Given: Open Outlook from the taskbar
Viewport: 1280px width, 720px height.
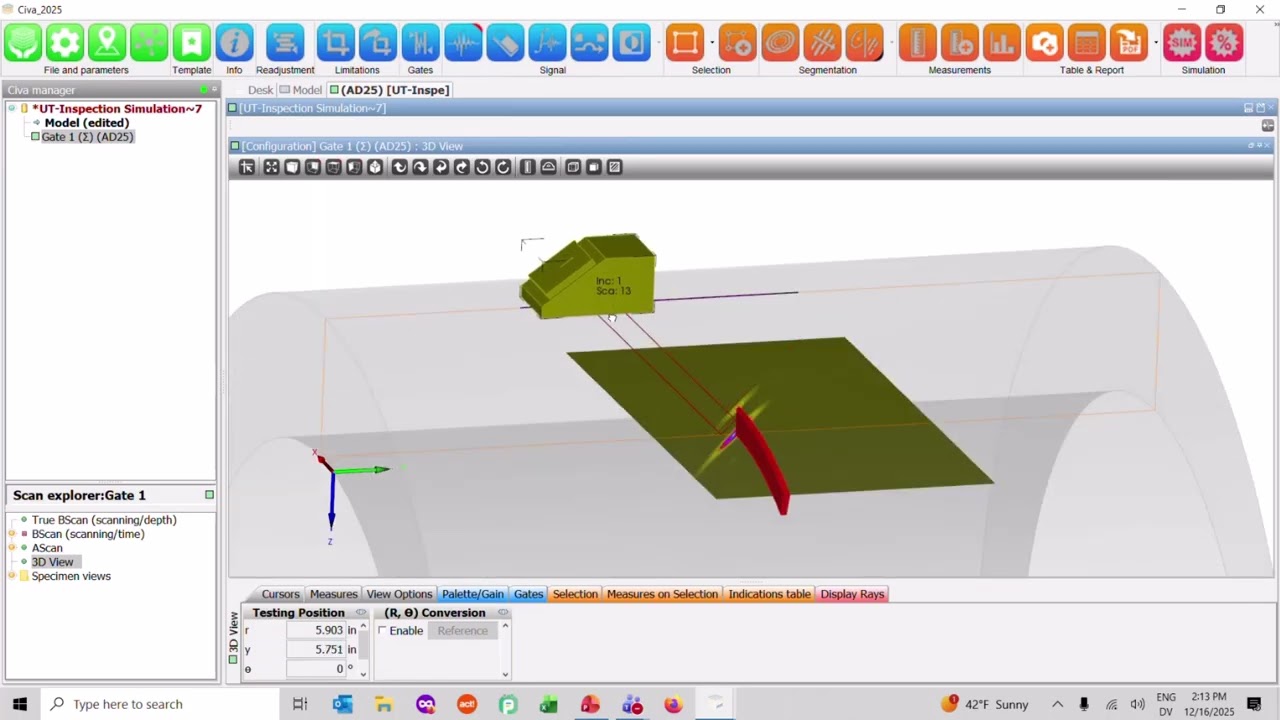Looking at the screenshot, I should pos(342,704).
